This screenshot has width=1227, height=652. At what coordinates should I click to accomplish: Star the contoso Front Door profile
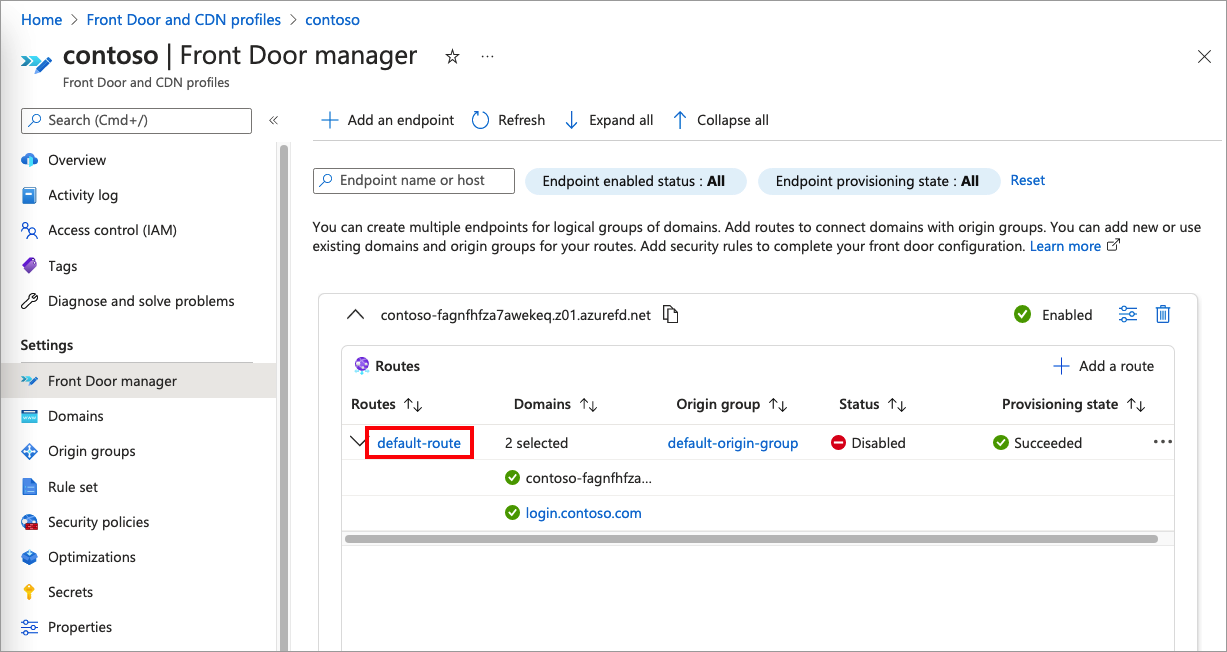(x=452, y=57)
